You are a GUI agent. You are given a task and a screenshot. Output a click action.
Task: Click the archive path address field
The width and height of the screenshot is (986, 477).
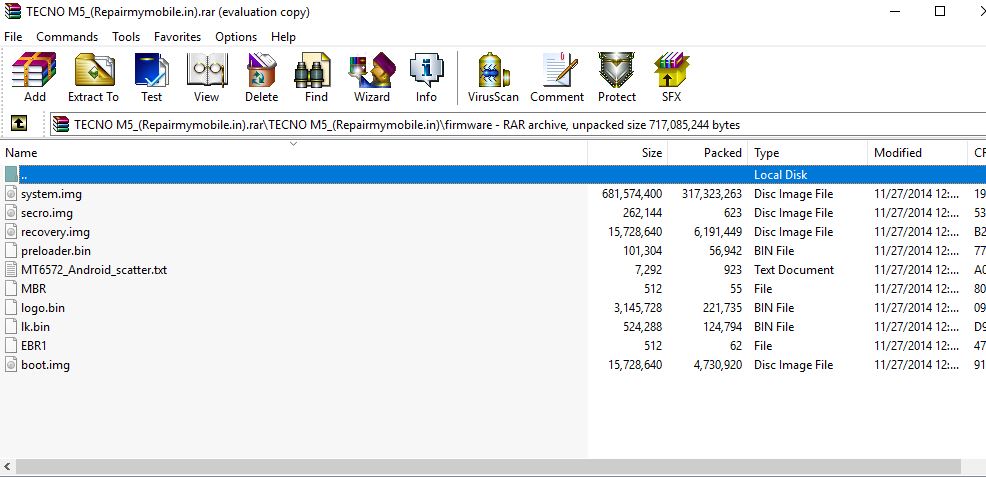(x=500, y=124)
